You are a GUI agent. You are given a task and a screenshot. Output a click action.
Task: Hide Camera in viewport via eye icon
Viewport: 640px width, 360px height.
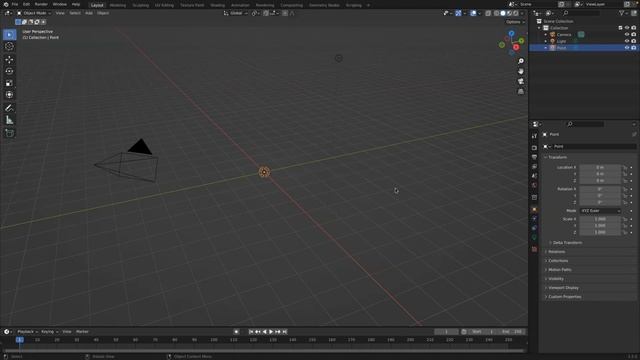(627, 34)
